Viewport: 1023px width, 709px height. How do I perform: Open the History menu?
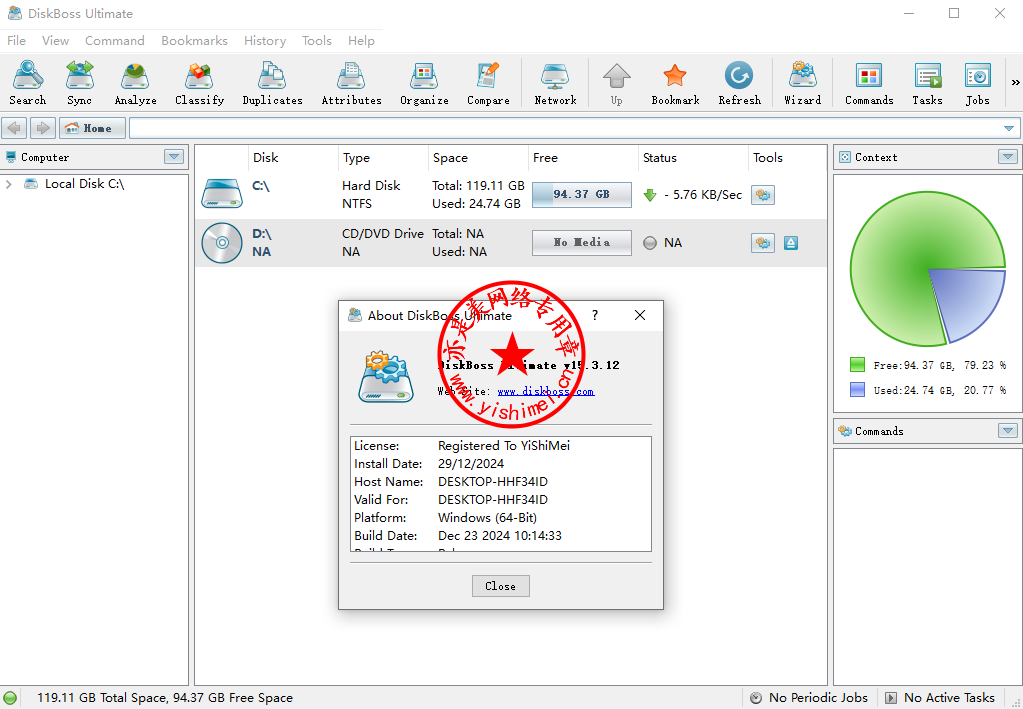point(265,40)
